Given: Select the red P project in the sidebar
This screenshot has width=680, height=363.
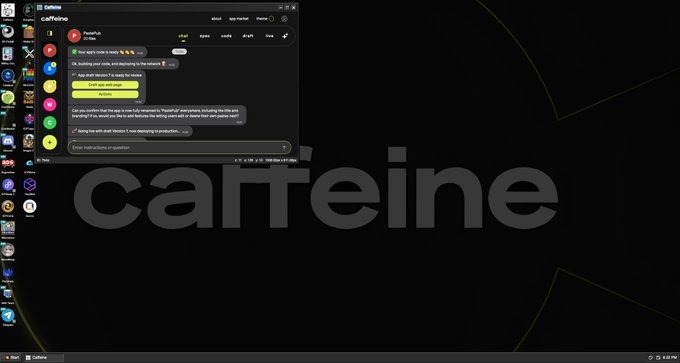Looking at the screenshot, I should (49, 50).
